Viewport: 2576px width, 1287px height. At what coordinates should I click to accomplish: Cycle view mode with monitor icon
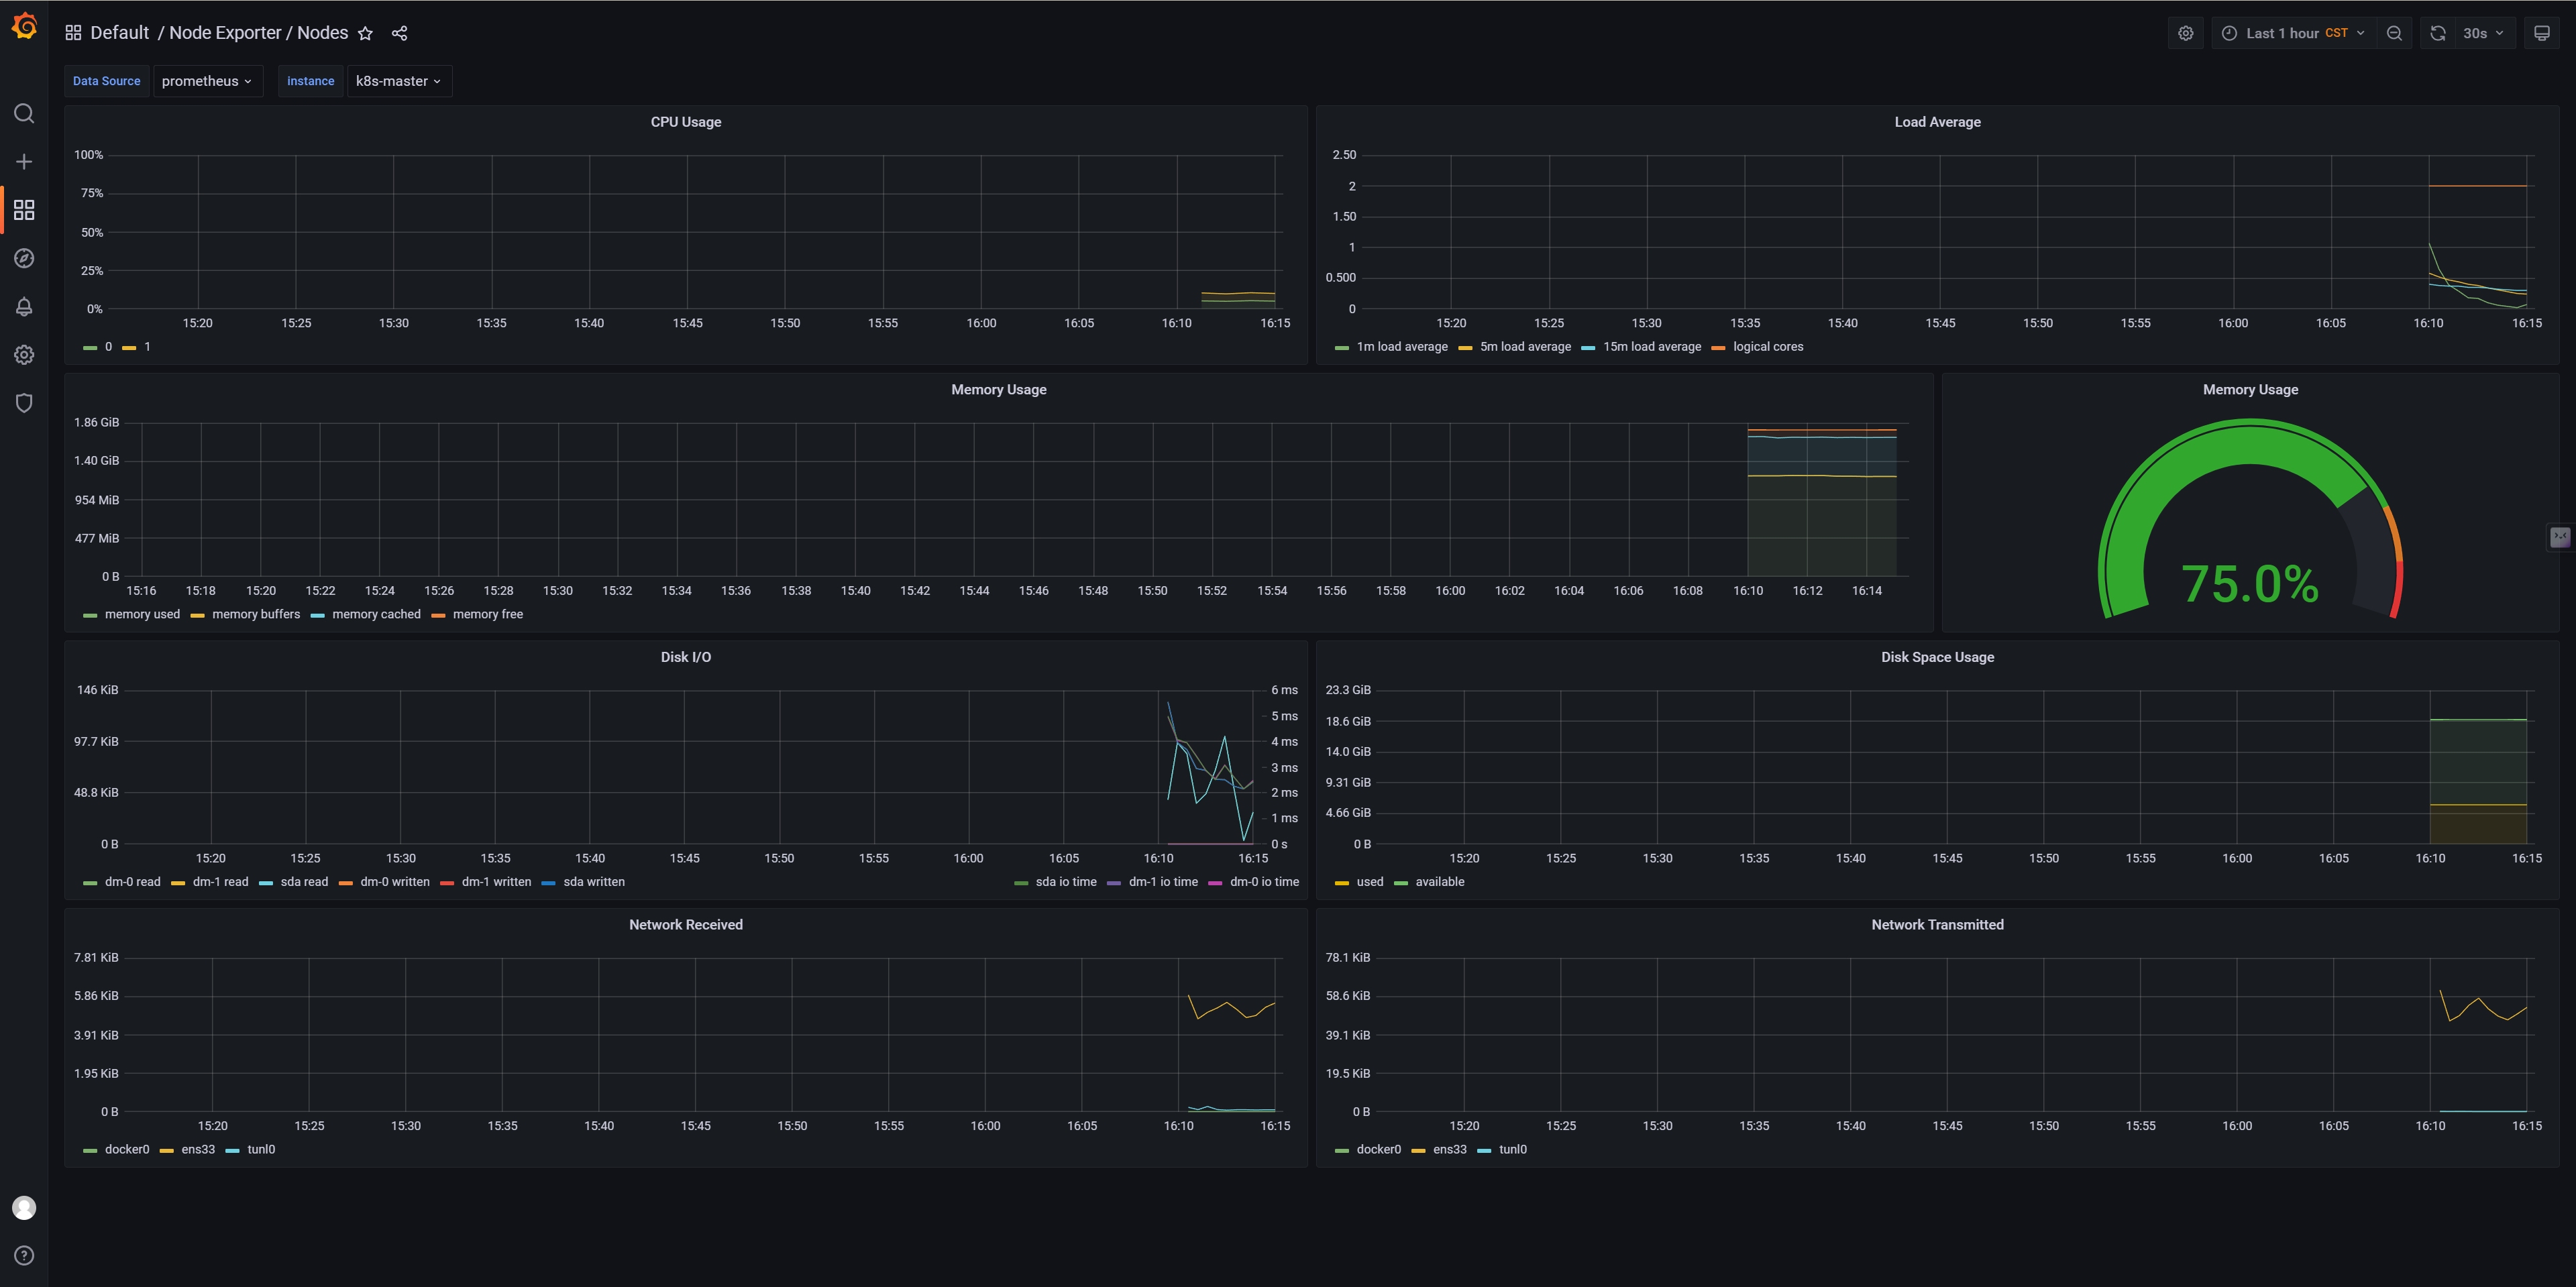[2541, 33]
